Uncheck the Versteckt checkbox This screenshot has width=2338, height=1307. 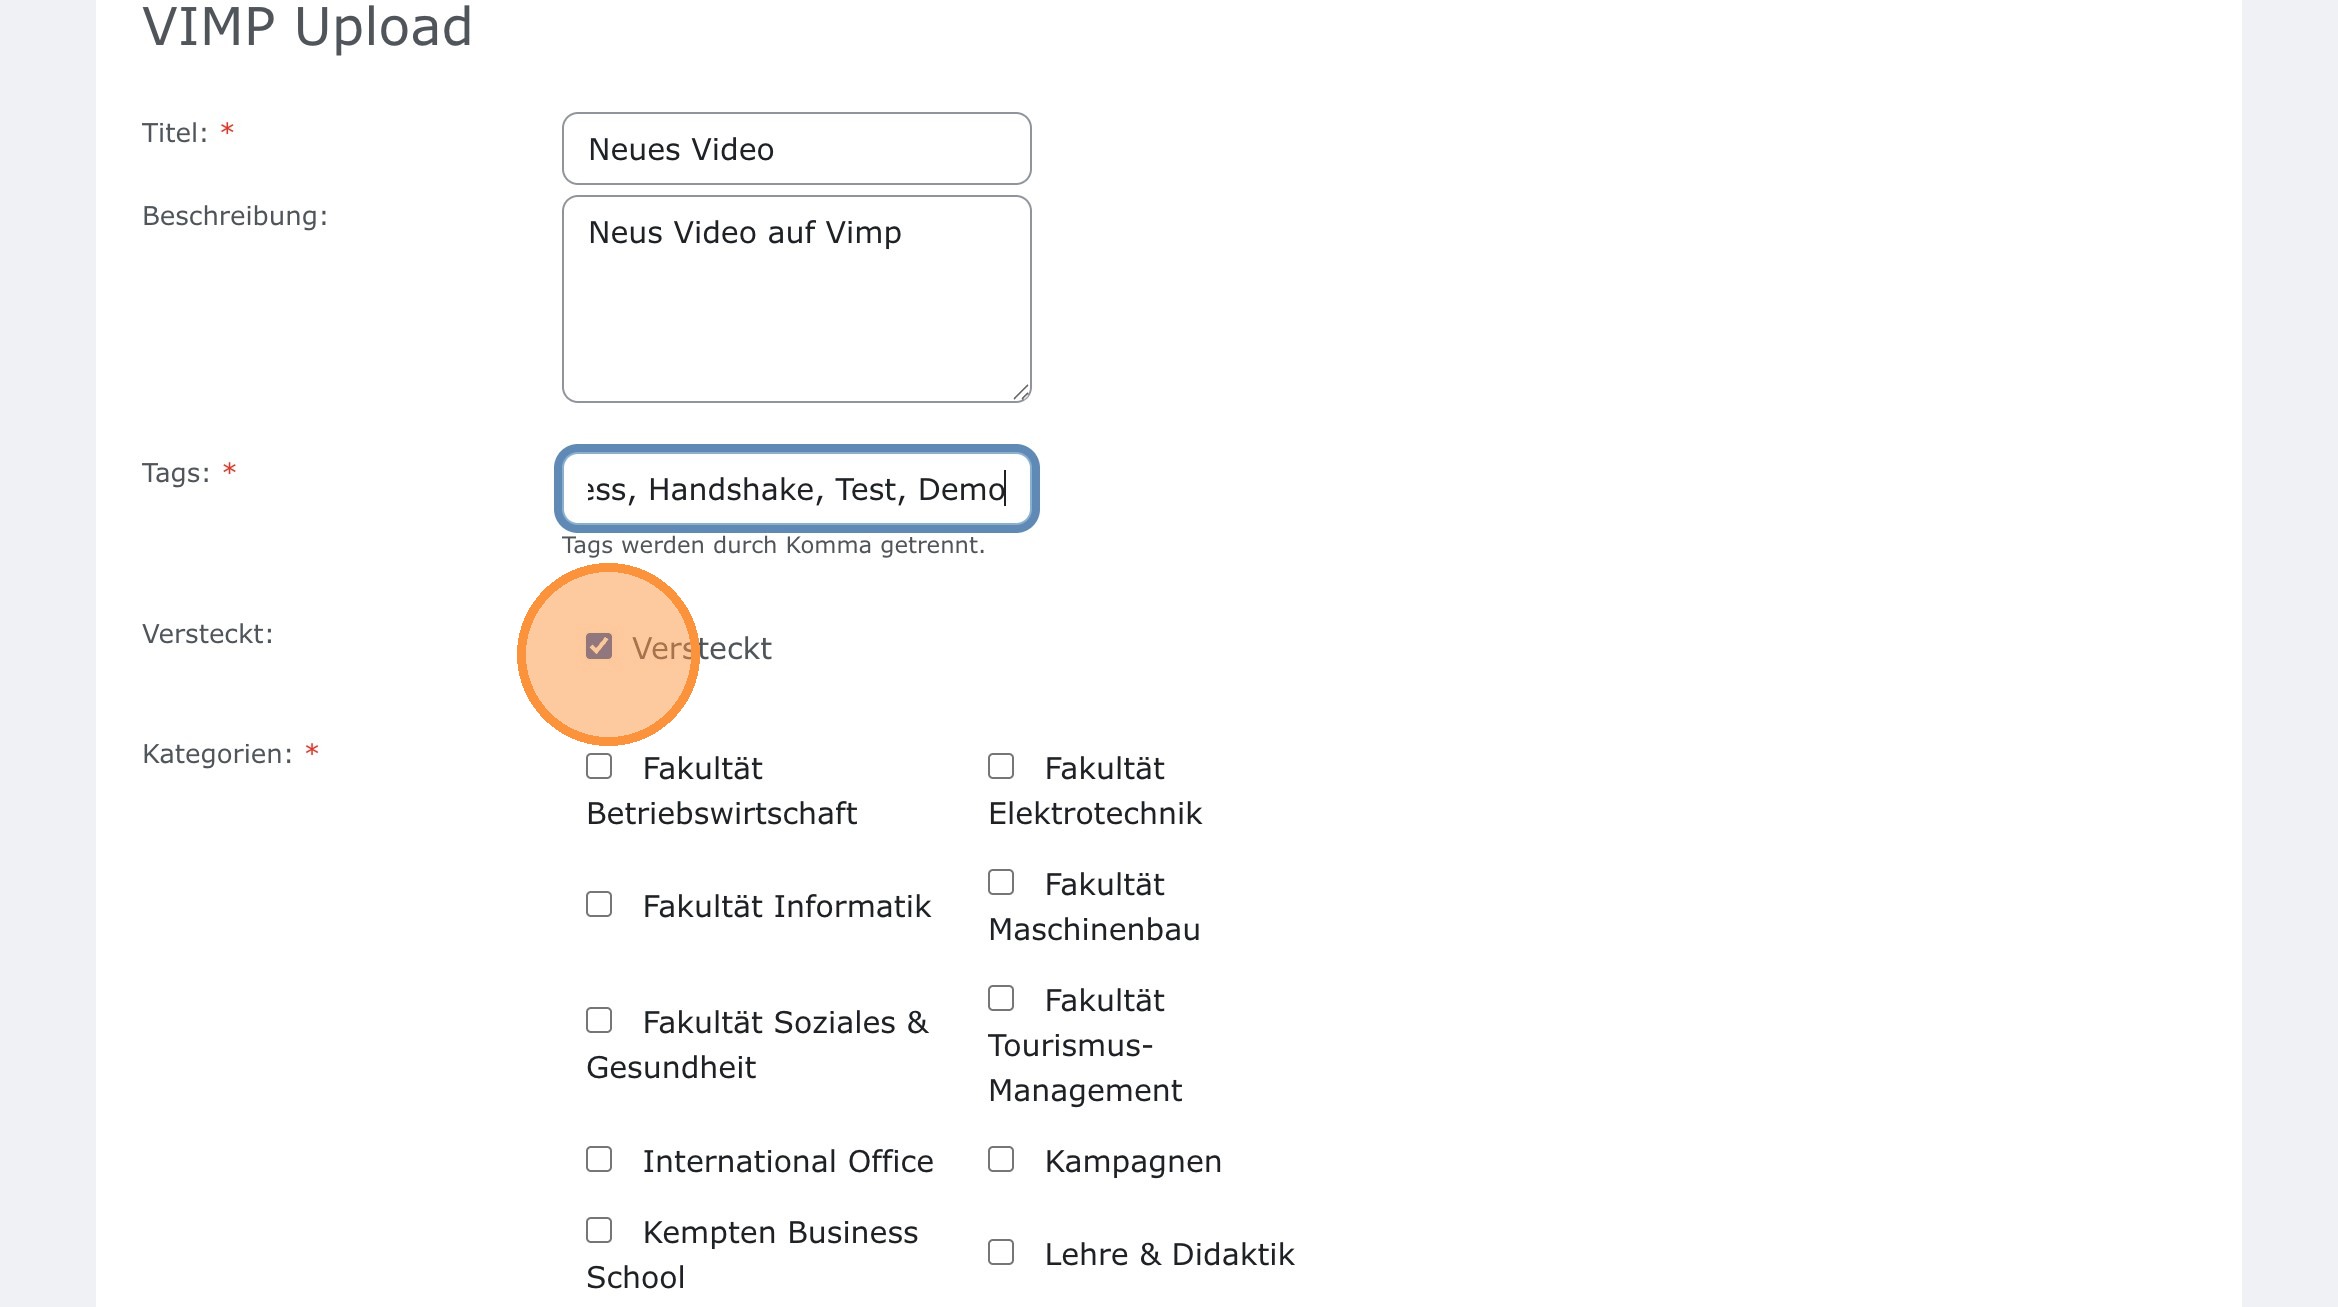click(x=600, y=648)
